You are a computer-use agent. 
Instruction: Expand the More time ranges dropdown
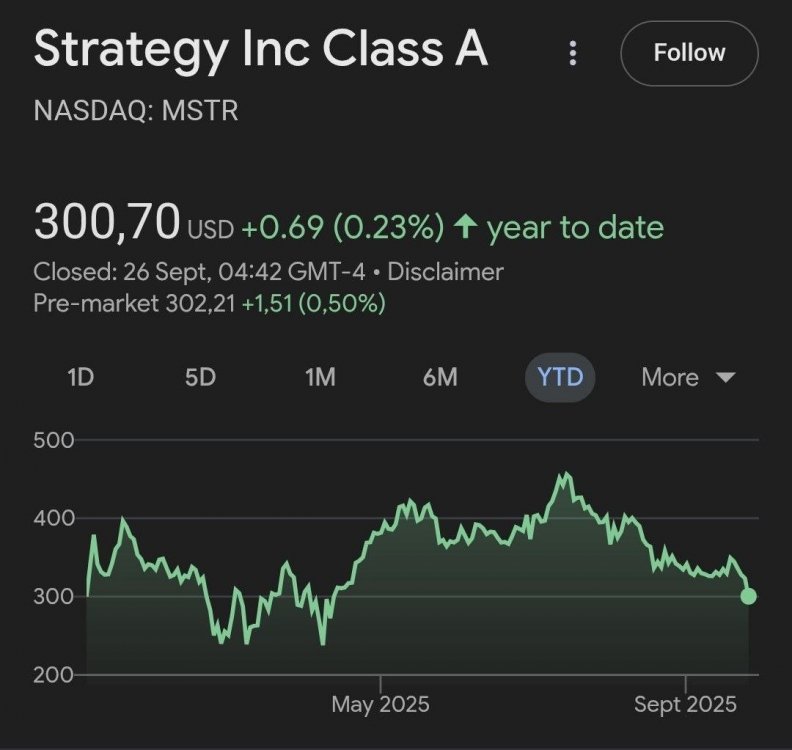[688, 377]
